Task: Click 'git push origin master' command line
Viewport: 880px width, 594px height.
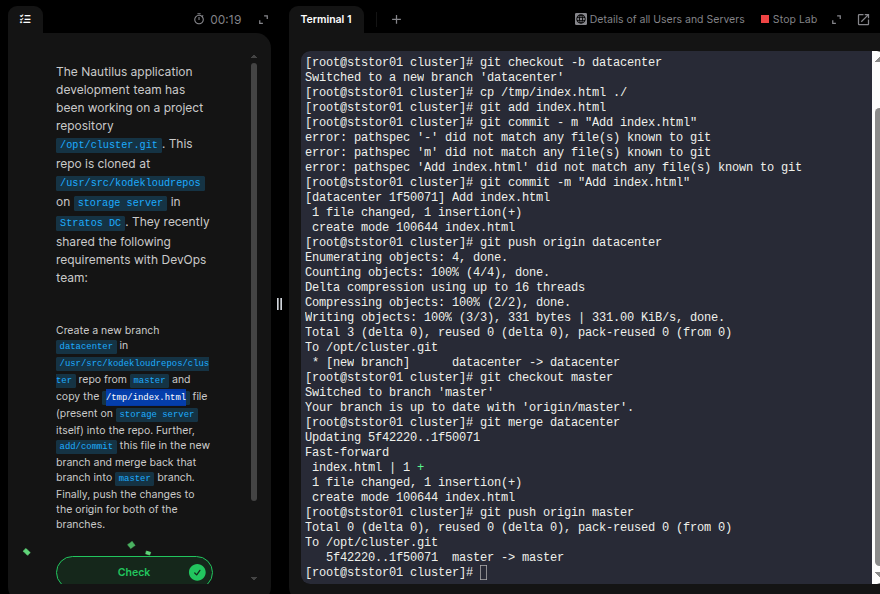Action: point(469,512)
